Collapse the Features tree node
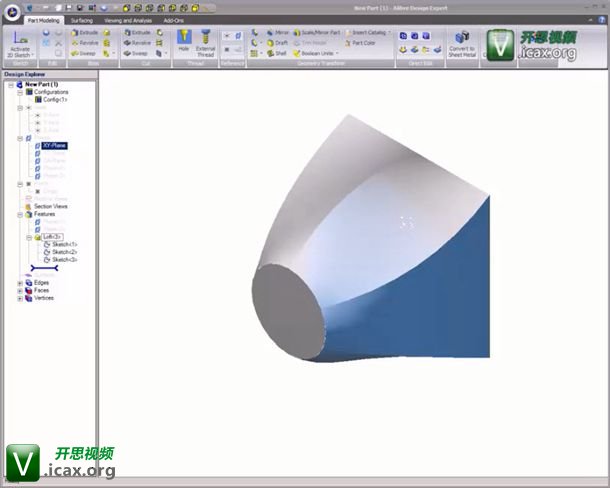The width and height of the screenshot is (610, 488). tap(20, 214)
